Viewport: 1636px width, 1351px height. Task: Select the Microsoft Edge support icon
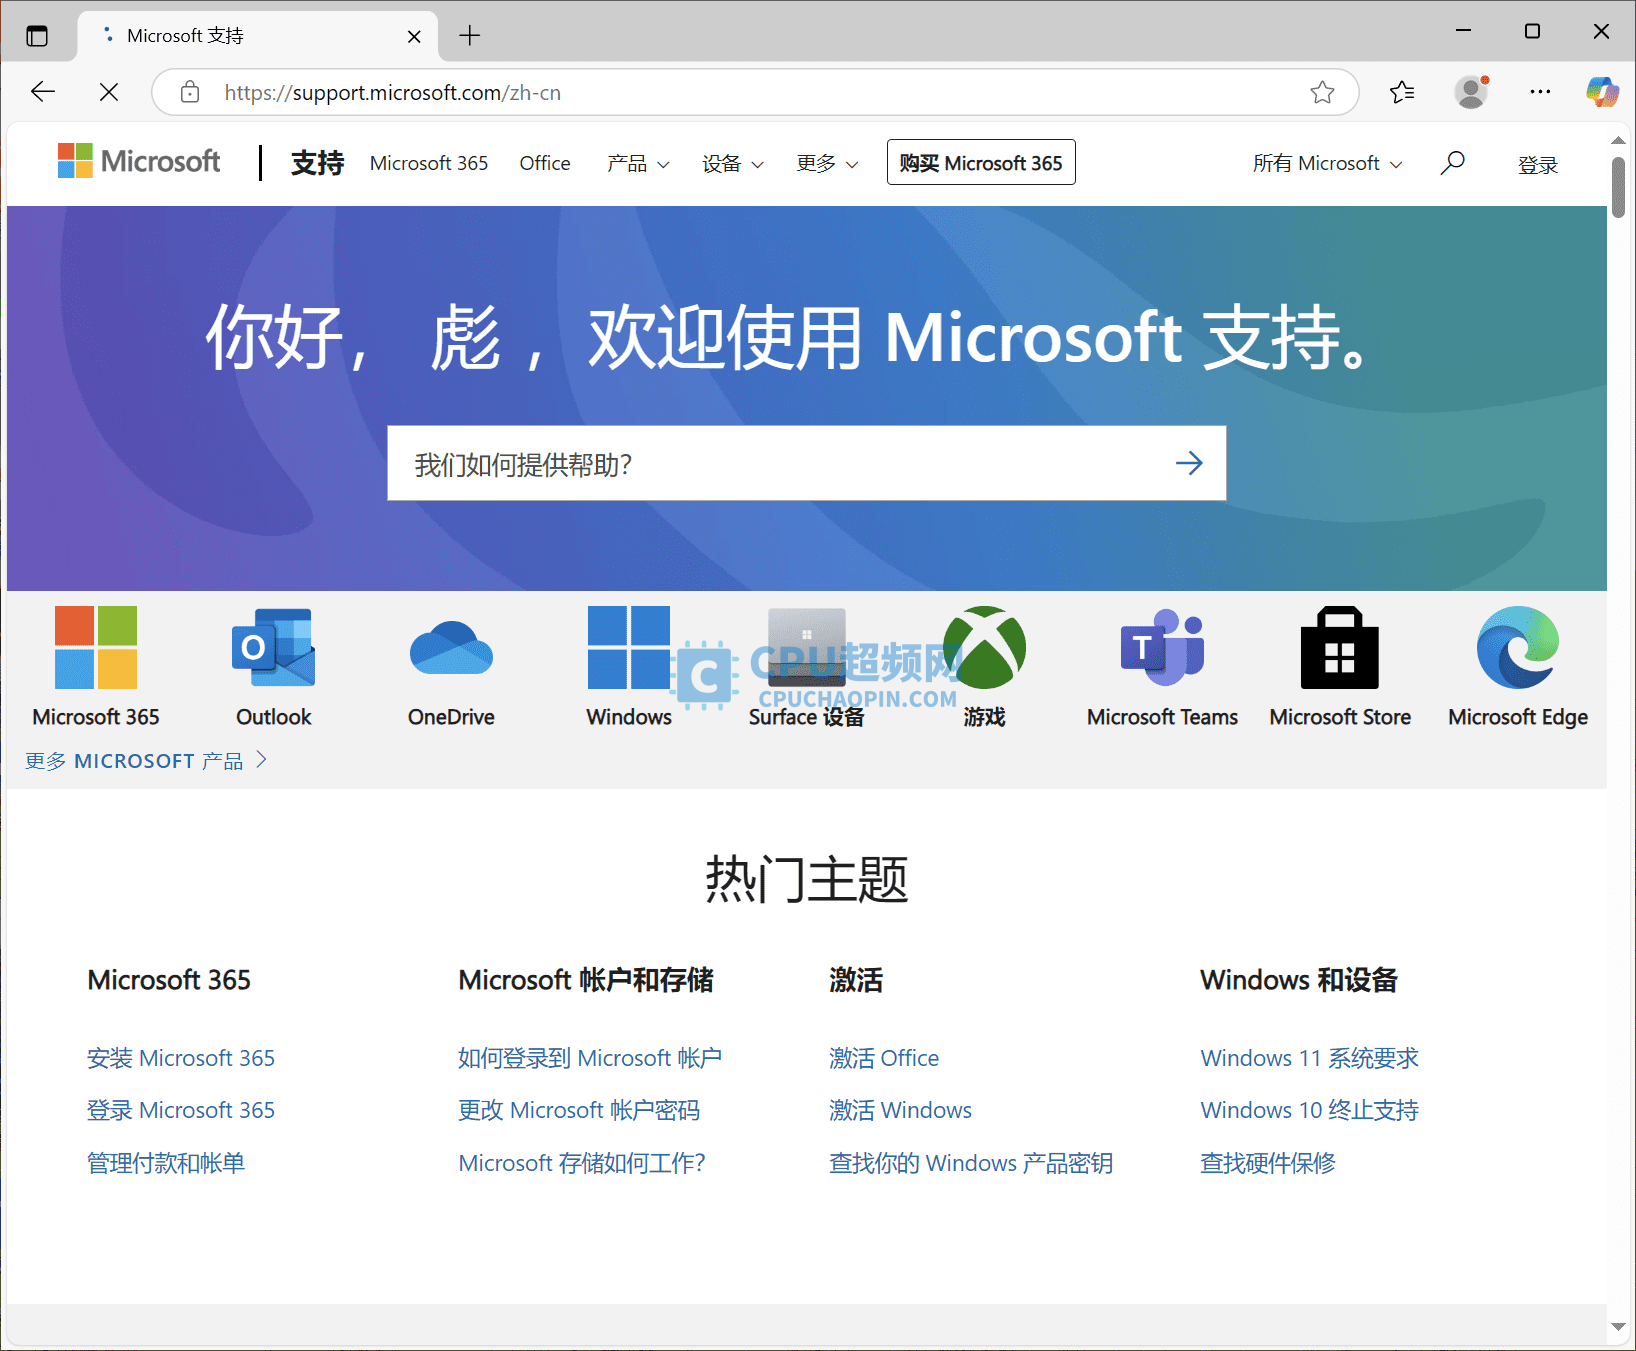tap(1517, 648)
